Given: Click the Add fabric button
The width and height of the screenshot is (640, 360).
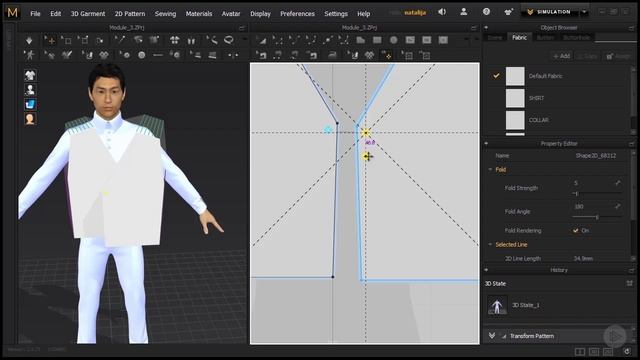Looking at the screenshot, I should pyautogui.click(x=561, y=56).
